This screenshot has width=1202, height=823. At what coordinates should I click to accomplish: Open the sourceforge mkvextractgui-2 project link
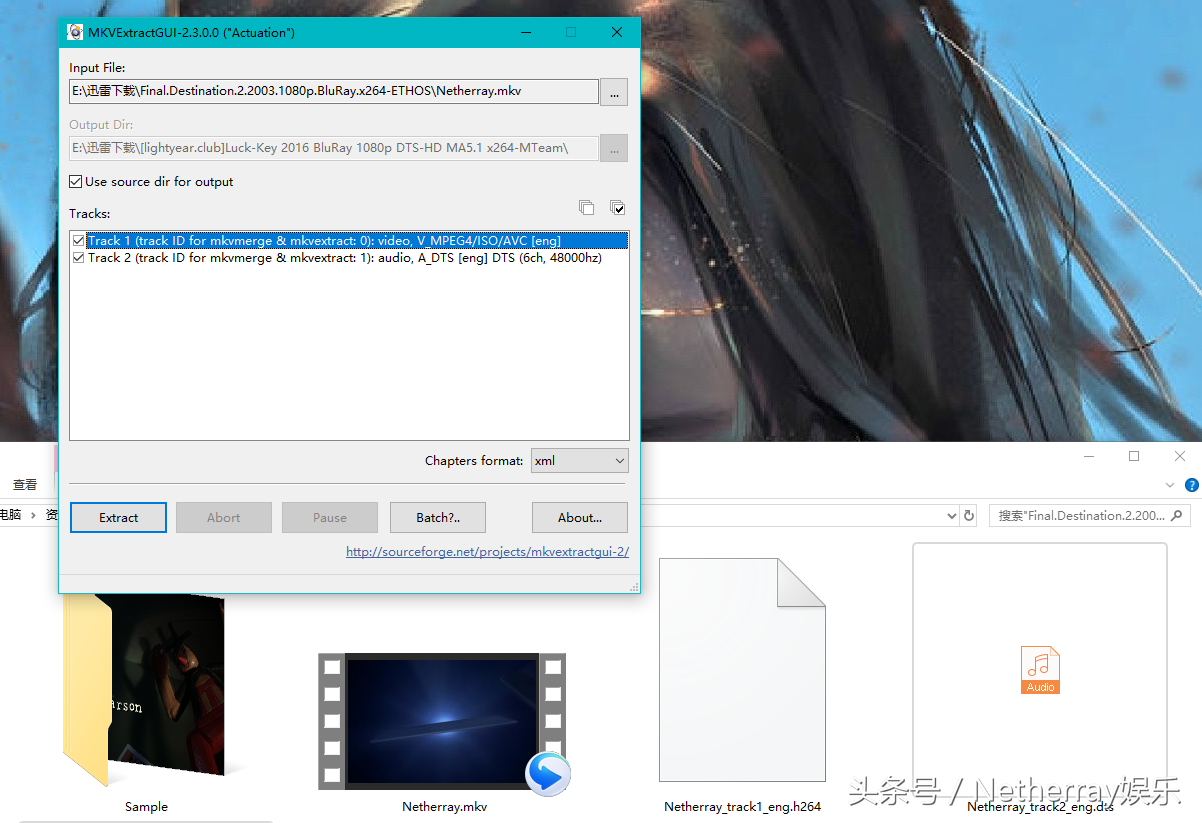click(x=488, y=552)
